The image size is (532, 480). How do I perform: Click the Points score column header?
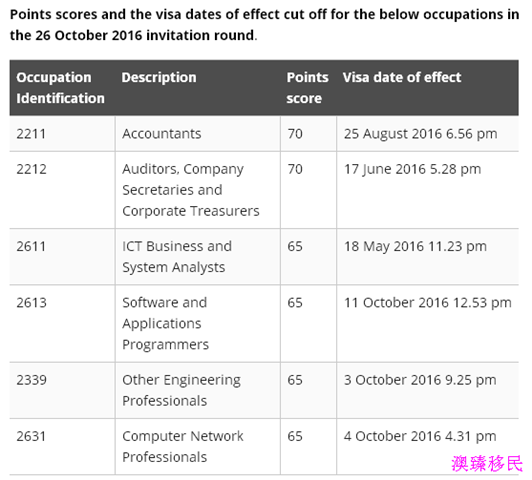pyautogui.click(x=307, y=88)
